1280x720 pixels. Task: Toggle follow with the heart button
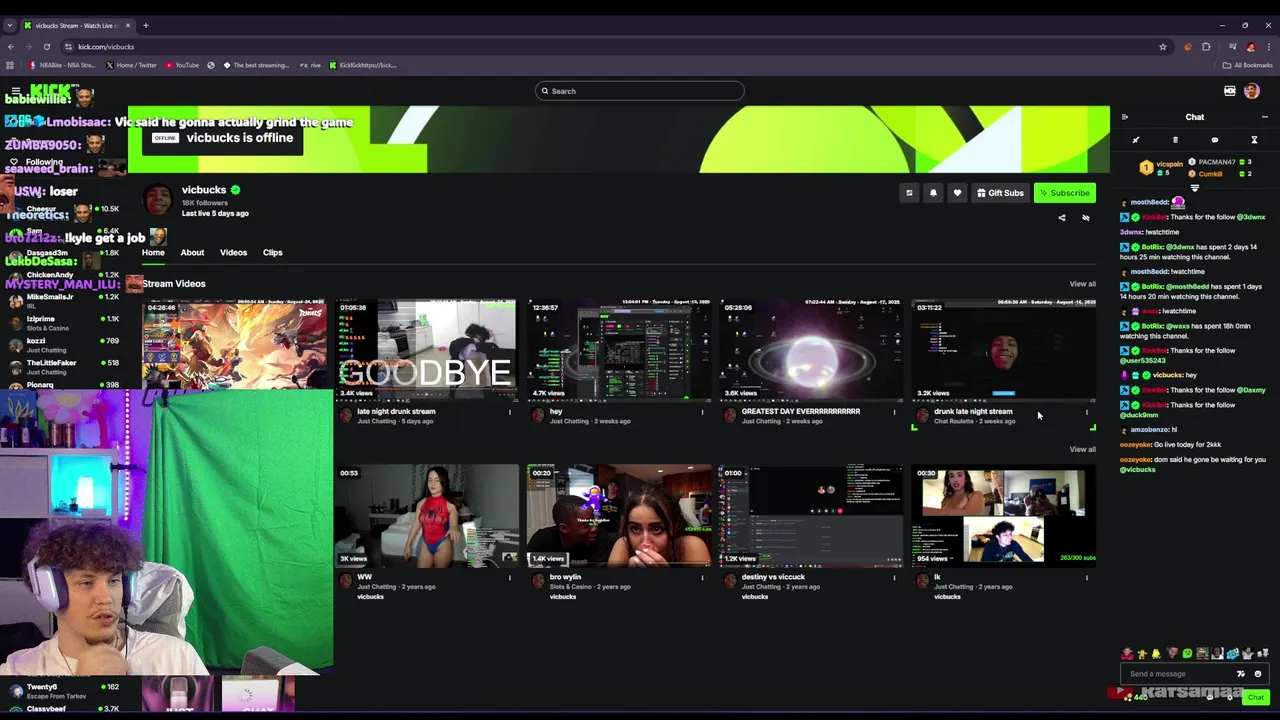(957, 193)
